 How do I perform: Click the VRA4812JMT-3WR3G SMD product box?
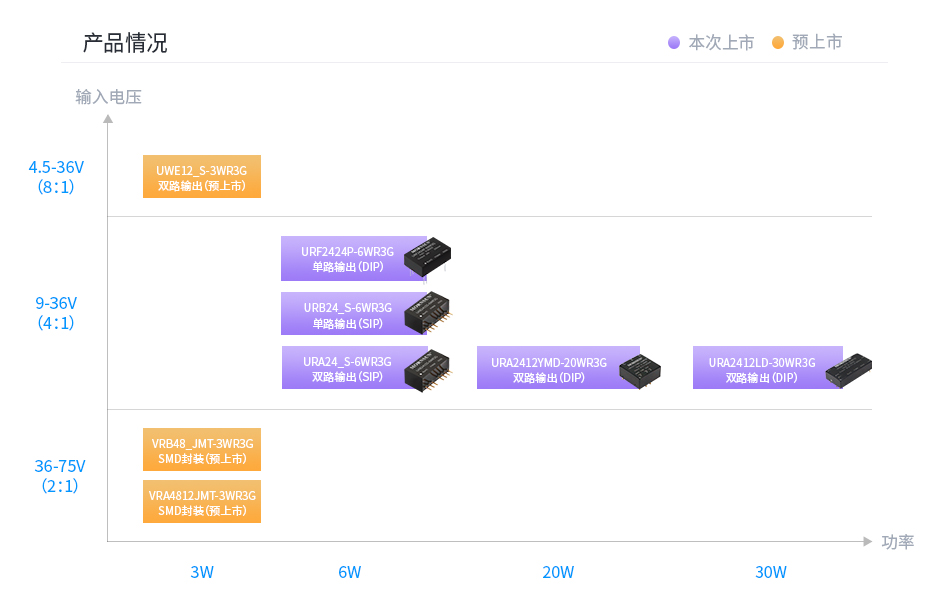[202, 502]
